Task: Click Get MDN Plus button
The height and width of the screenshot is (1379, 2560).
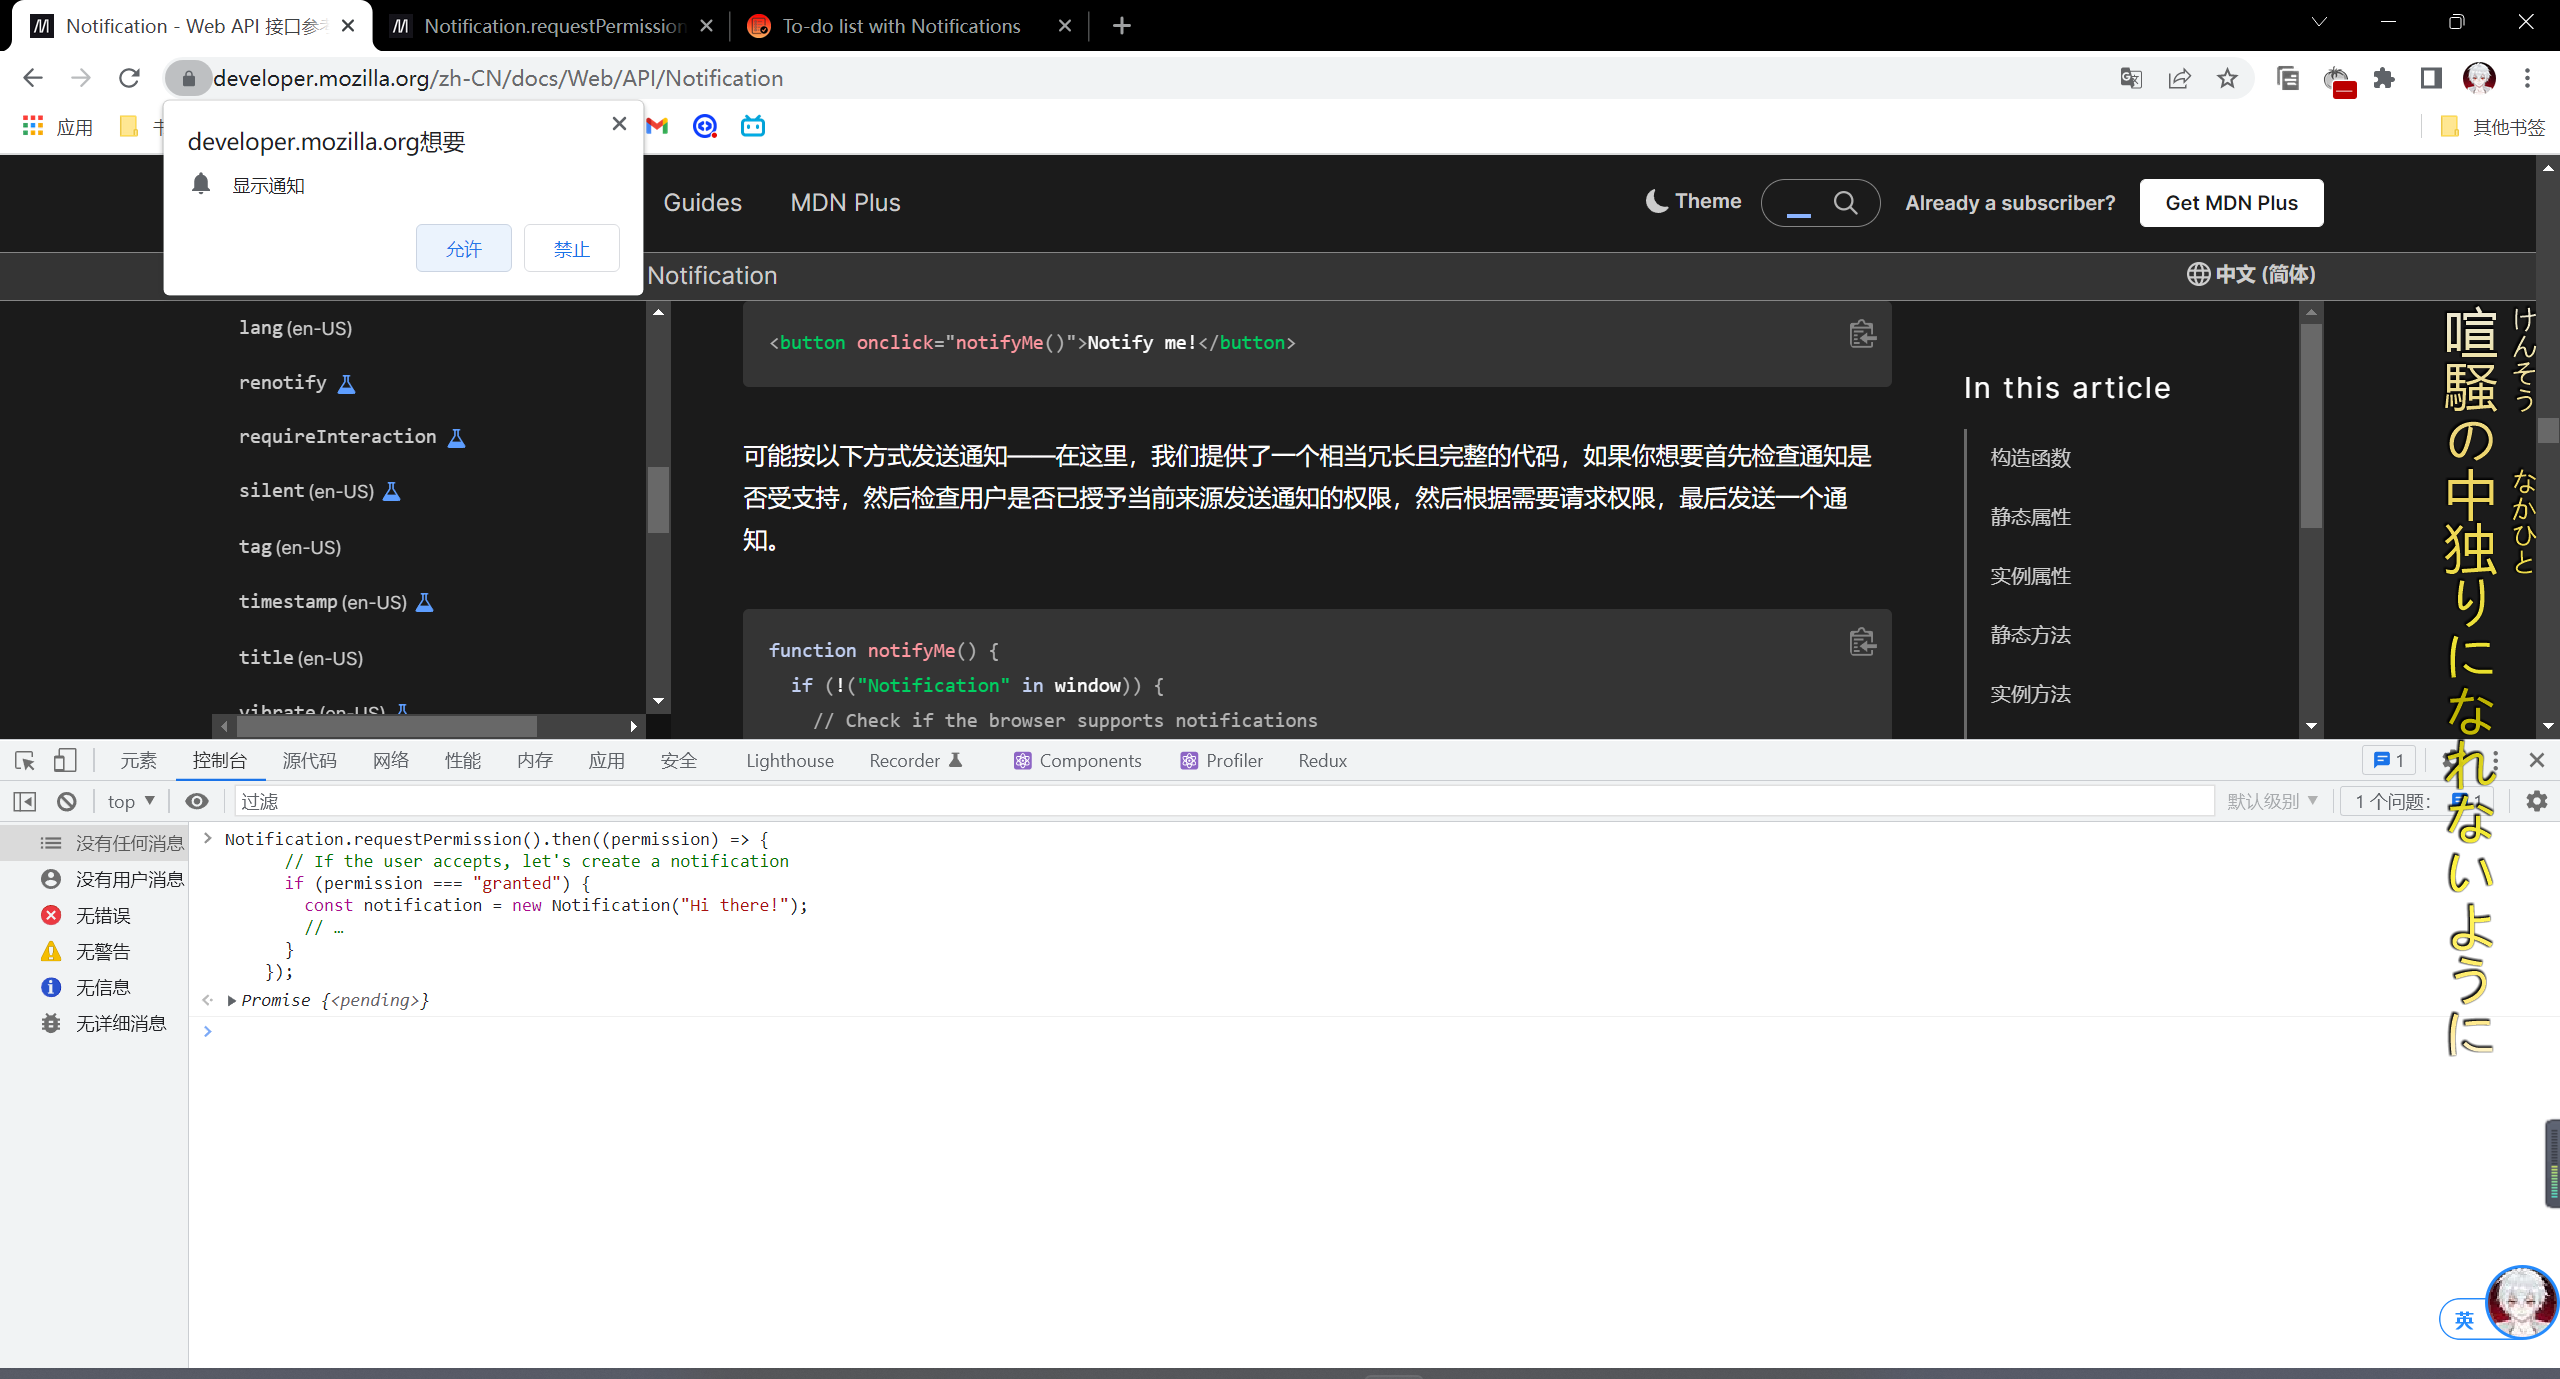Action: 2231,202
